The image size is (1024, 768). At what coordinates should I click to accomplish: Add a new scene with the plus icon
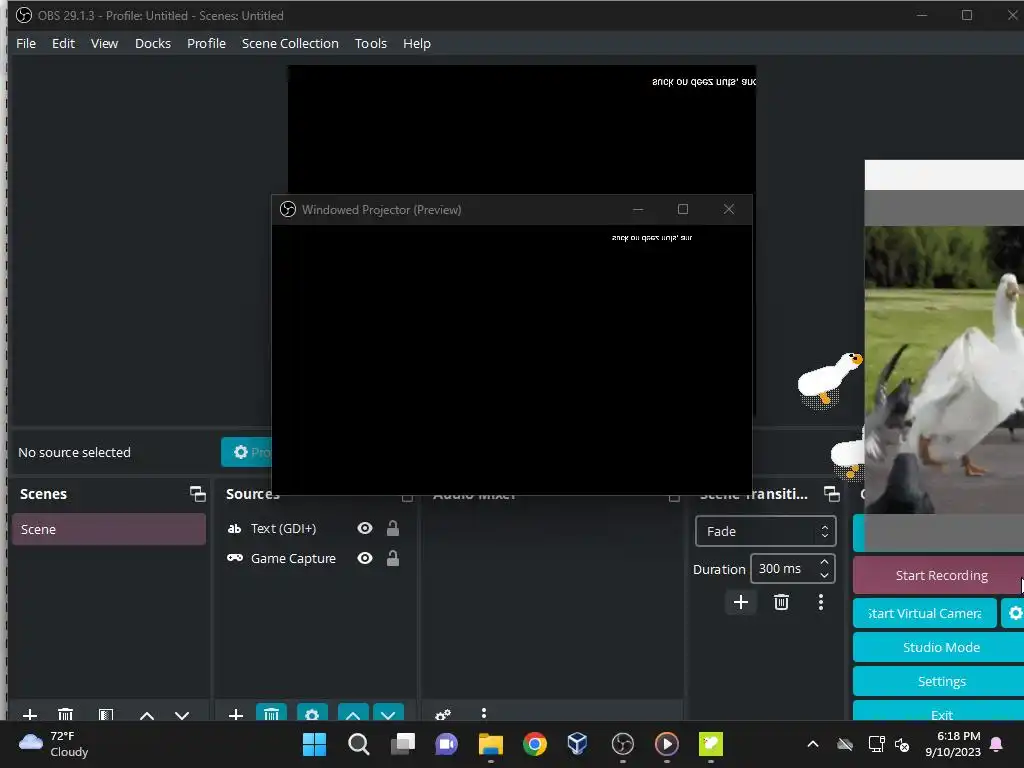pos(30,714)
